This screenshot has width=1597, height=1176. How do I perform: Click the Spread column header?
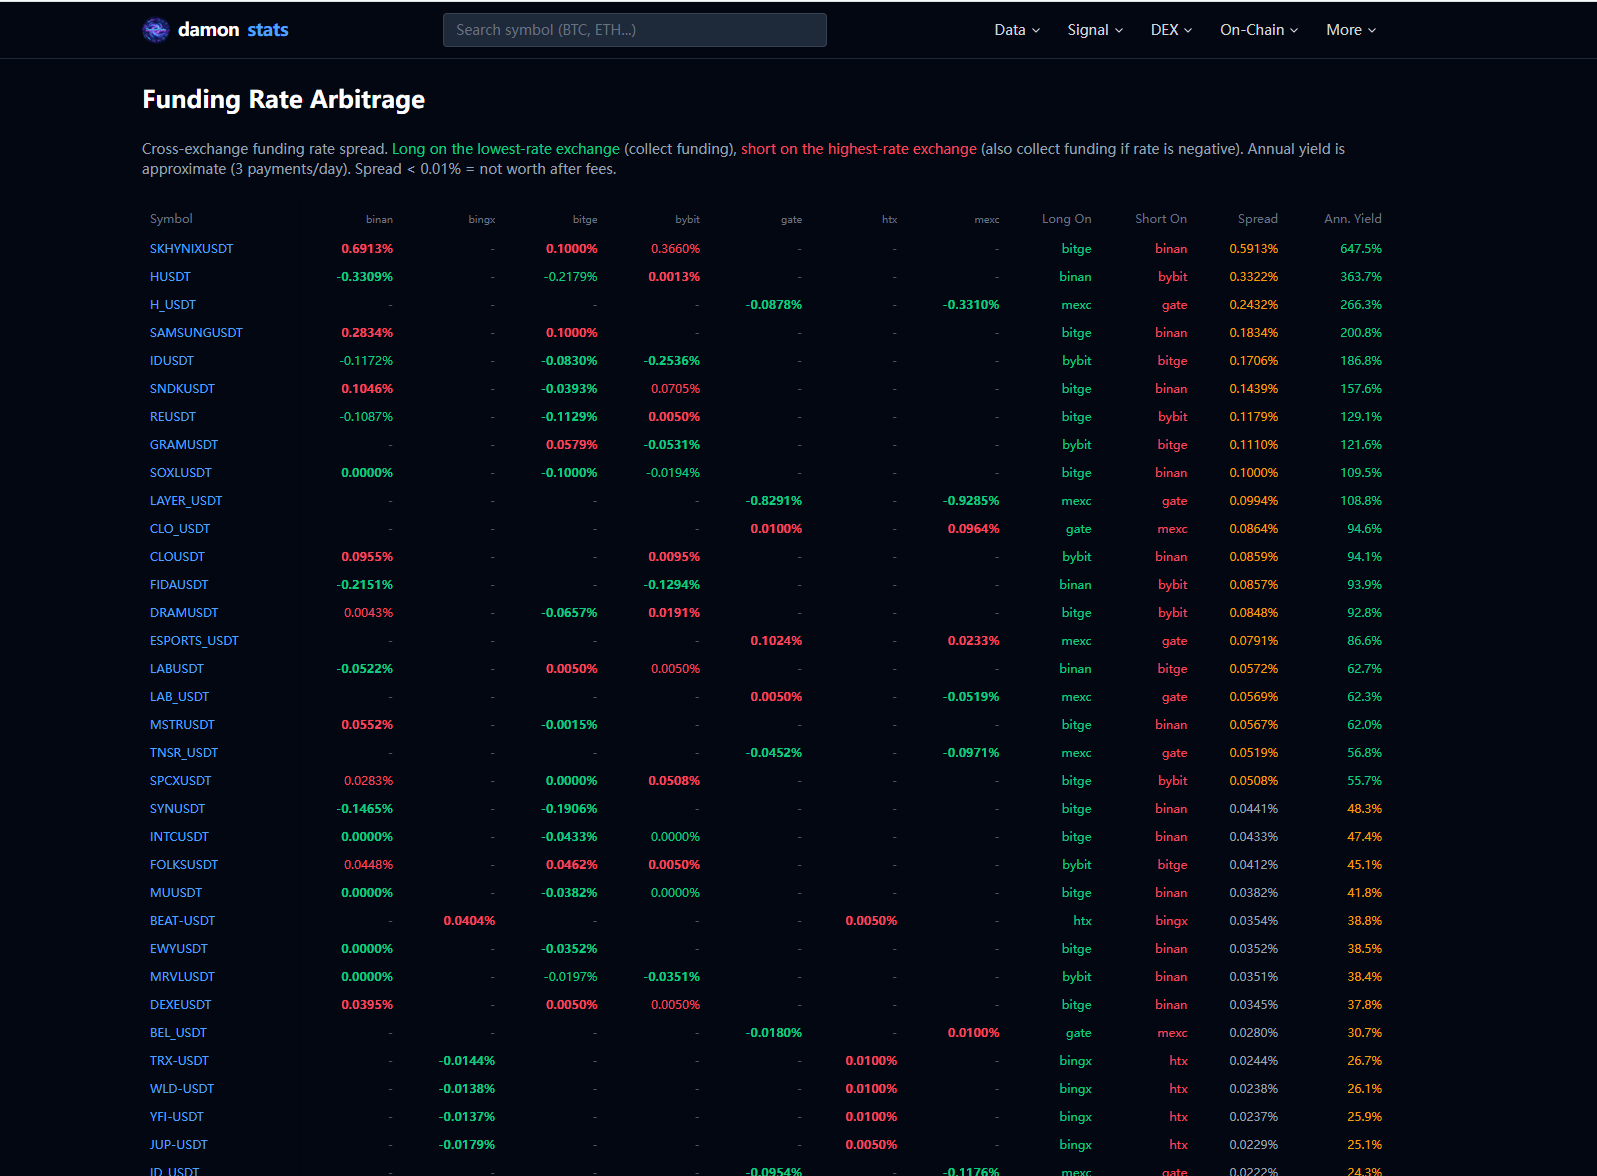click(1257, 219)
